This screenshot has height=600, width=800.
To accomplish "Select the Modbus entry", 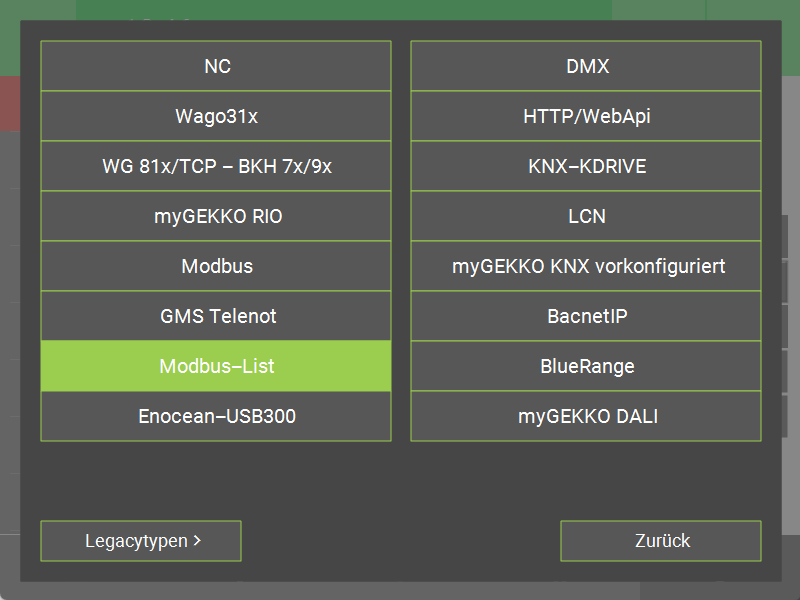I will [x=216, y=266].
